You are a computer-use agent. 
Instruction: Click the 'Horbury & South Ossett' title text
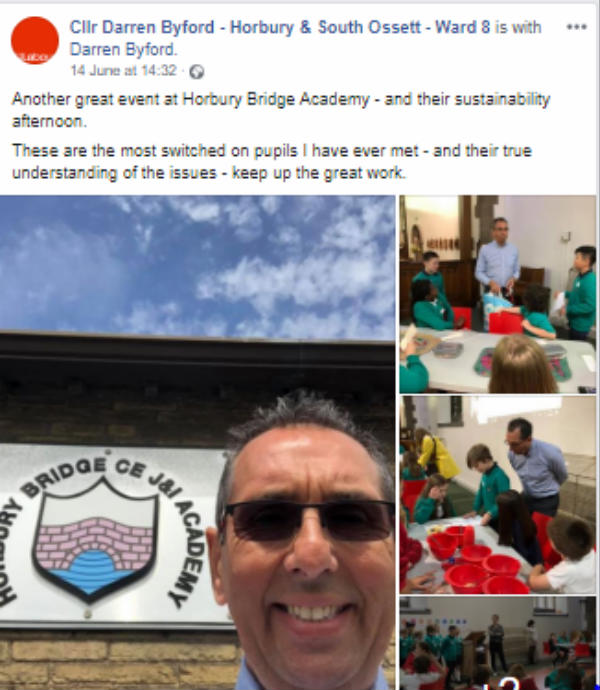tap(325, 27)
